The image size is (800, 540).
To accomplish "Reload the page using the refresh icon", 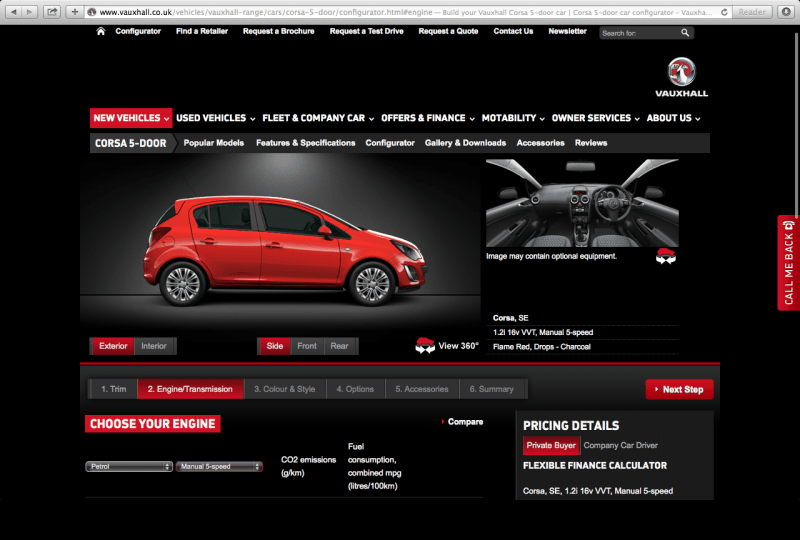I will (724, 12).
